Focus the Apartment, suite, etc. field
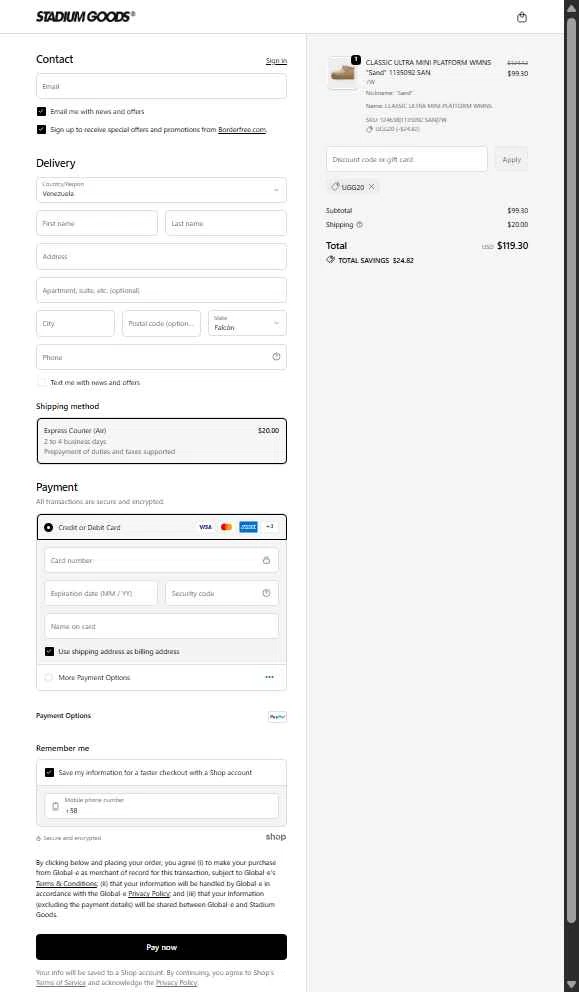The width and height of the screenshot is (579, 992). point(161,290)
